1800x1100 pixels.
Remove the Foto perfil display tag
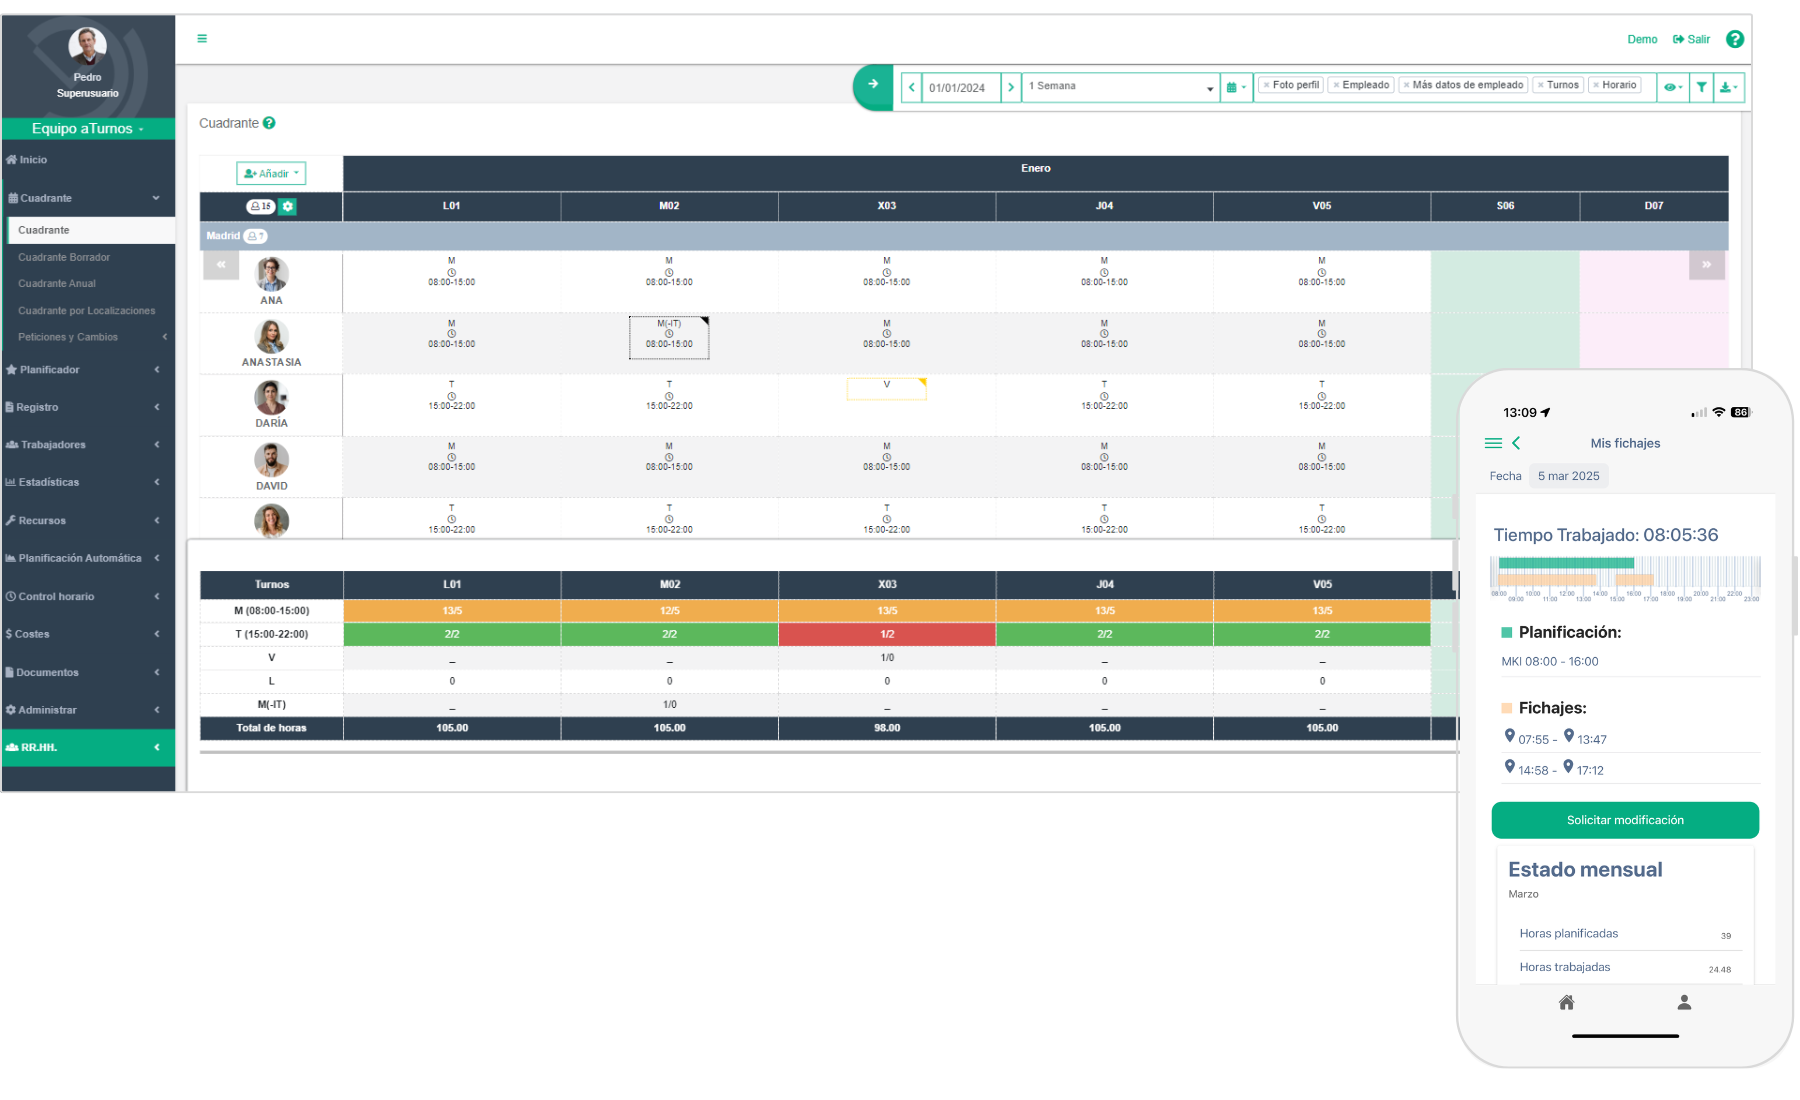1267,86
